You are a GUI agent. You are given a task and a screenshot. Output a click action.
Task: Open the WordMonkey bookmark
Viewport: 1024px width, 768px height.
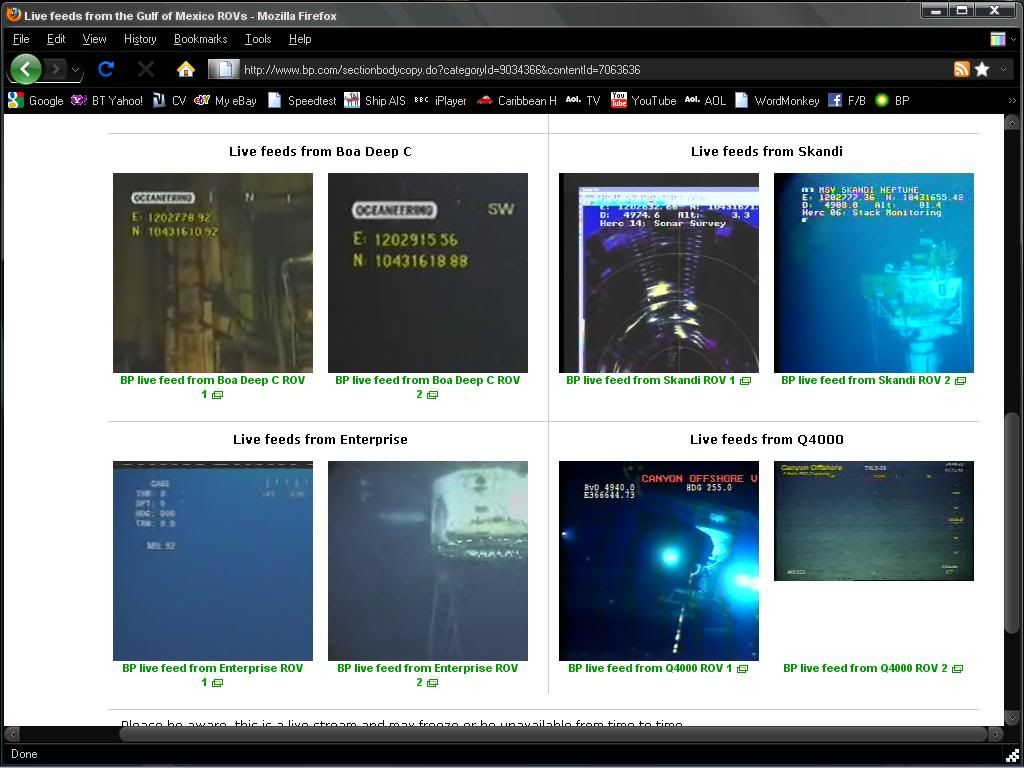tap(777, 101)
